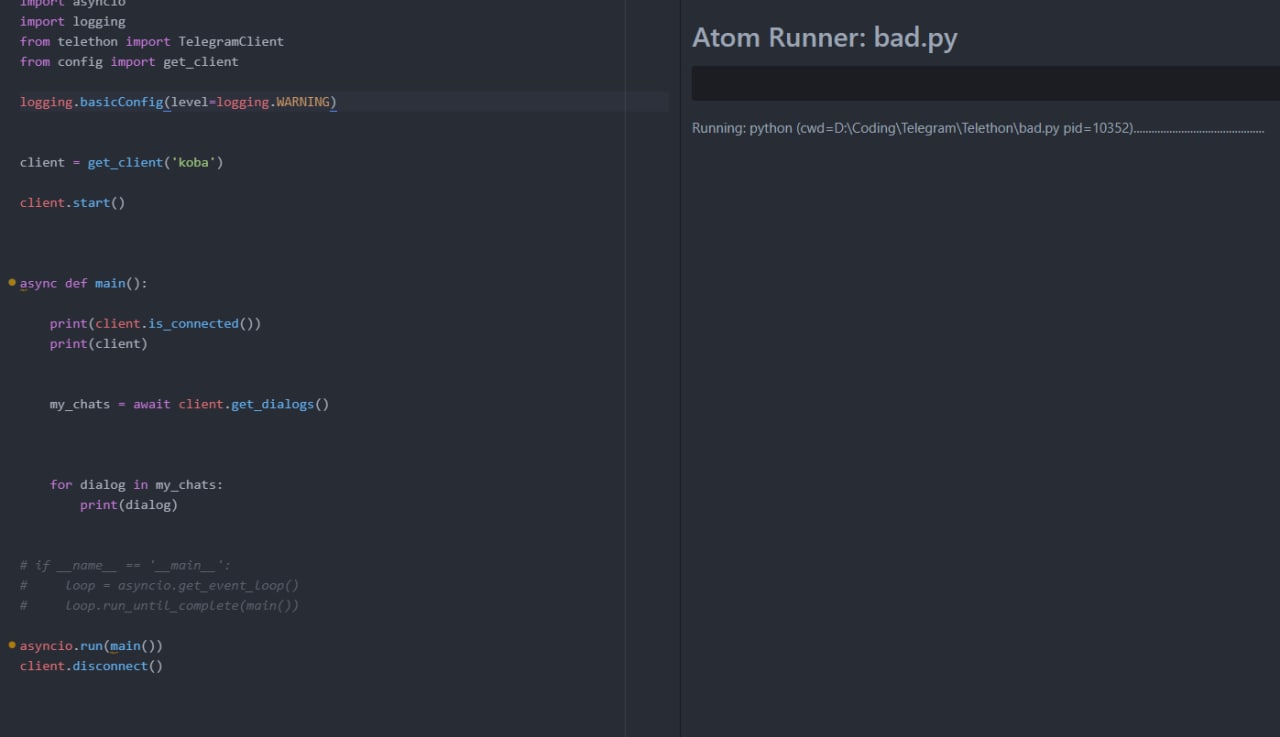Screen dimensions: 1280x737
Task: Click the client.start() line
Action: click(x=72, y=202)
